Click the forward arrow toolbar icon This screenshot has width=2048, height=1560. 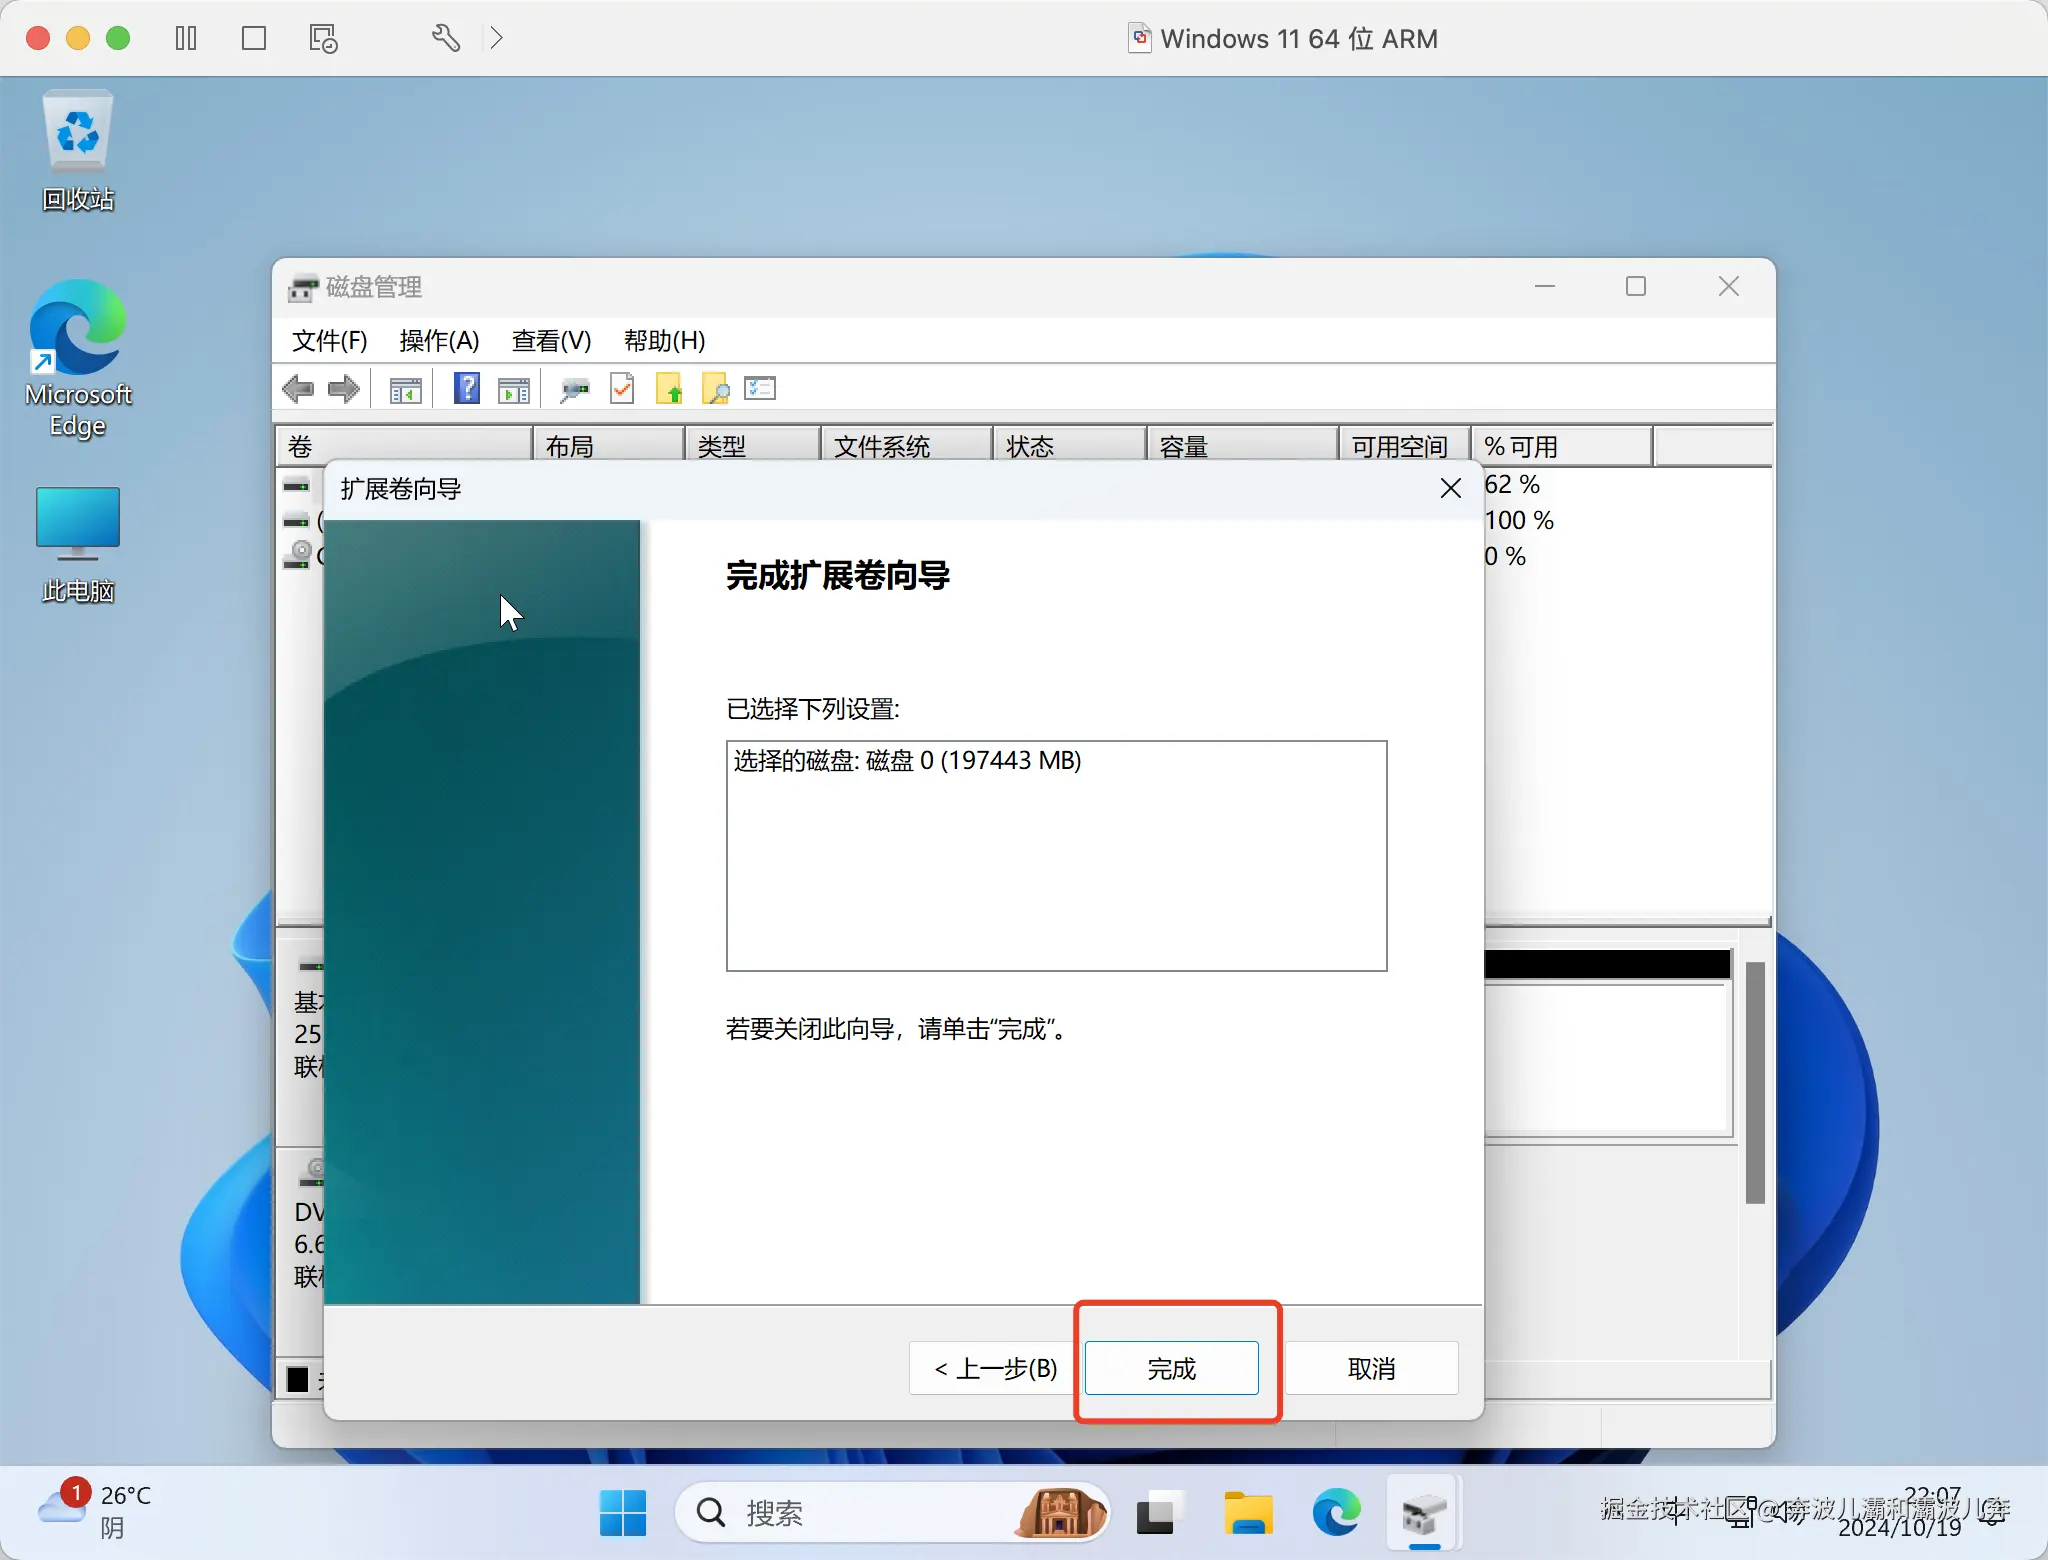click(344, 389)
